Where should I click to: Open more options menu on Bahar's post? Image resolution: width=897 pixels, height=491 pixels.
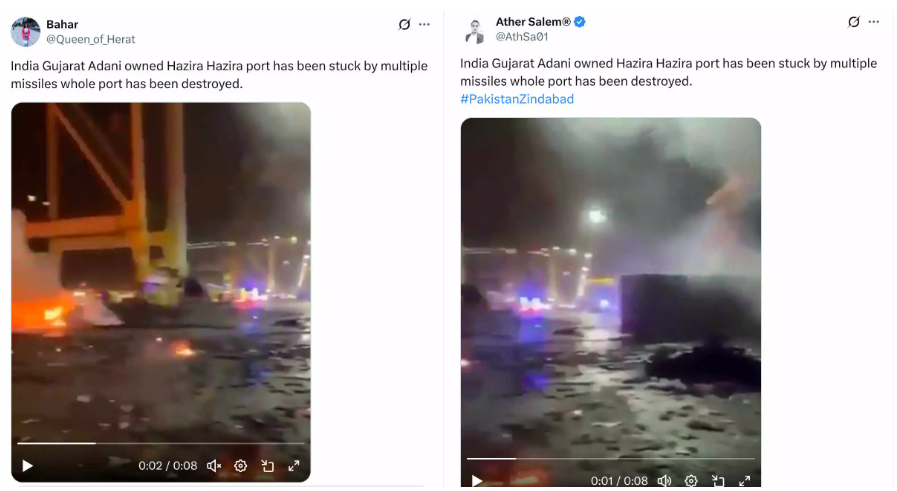click(x=424, y=24)
